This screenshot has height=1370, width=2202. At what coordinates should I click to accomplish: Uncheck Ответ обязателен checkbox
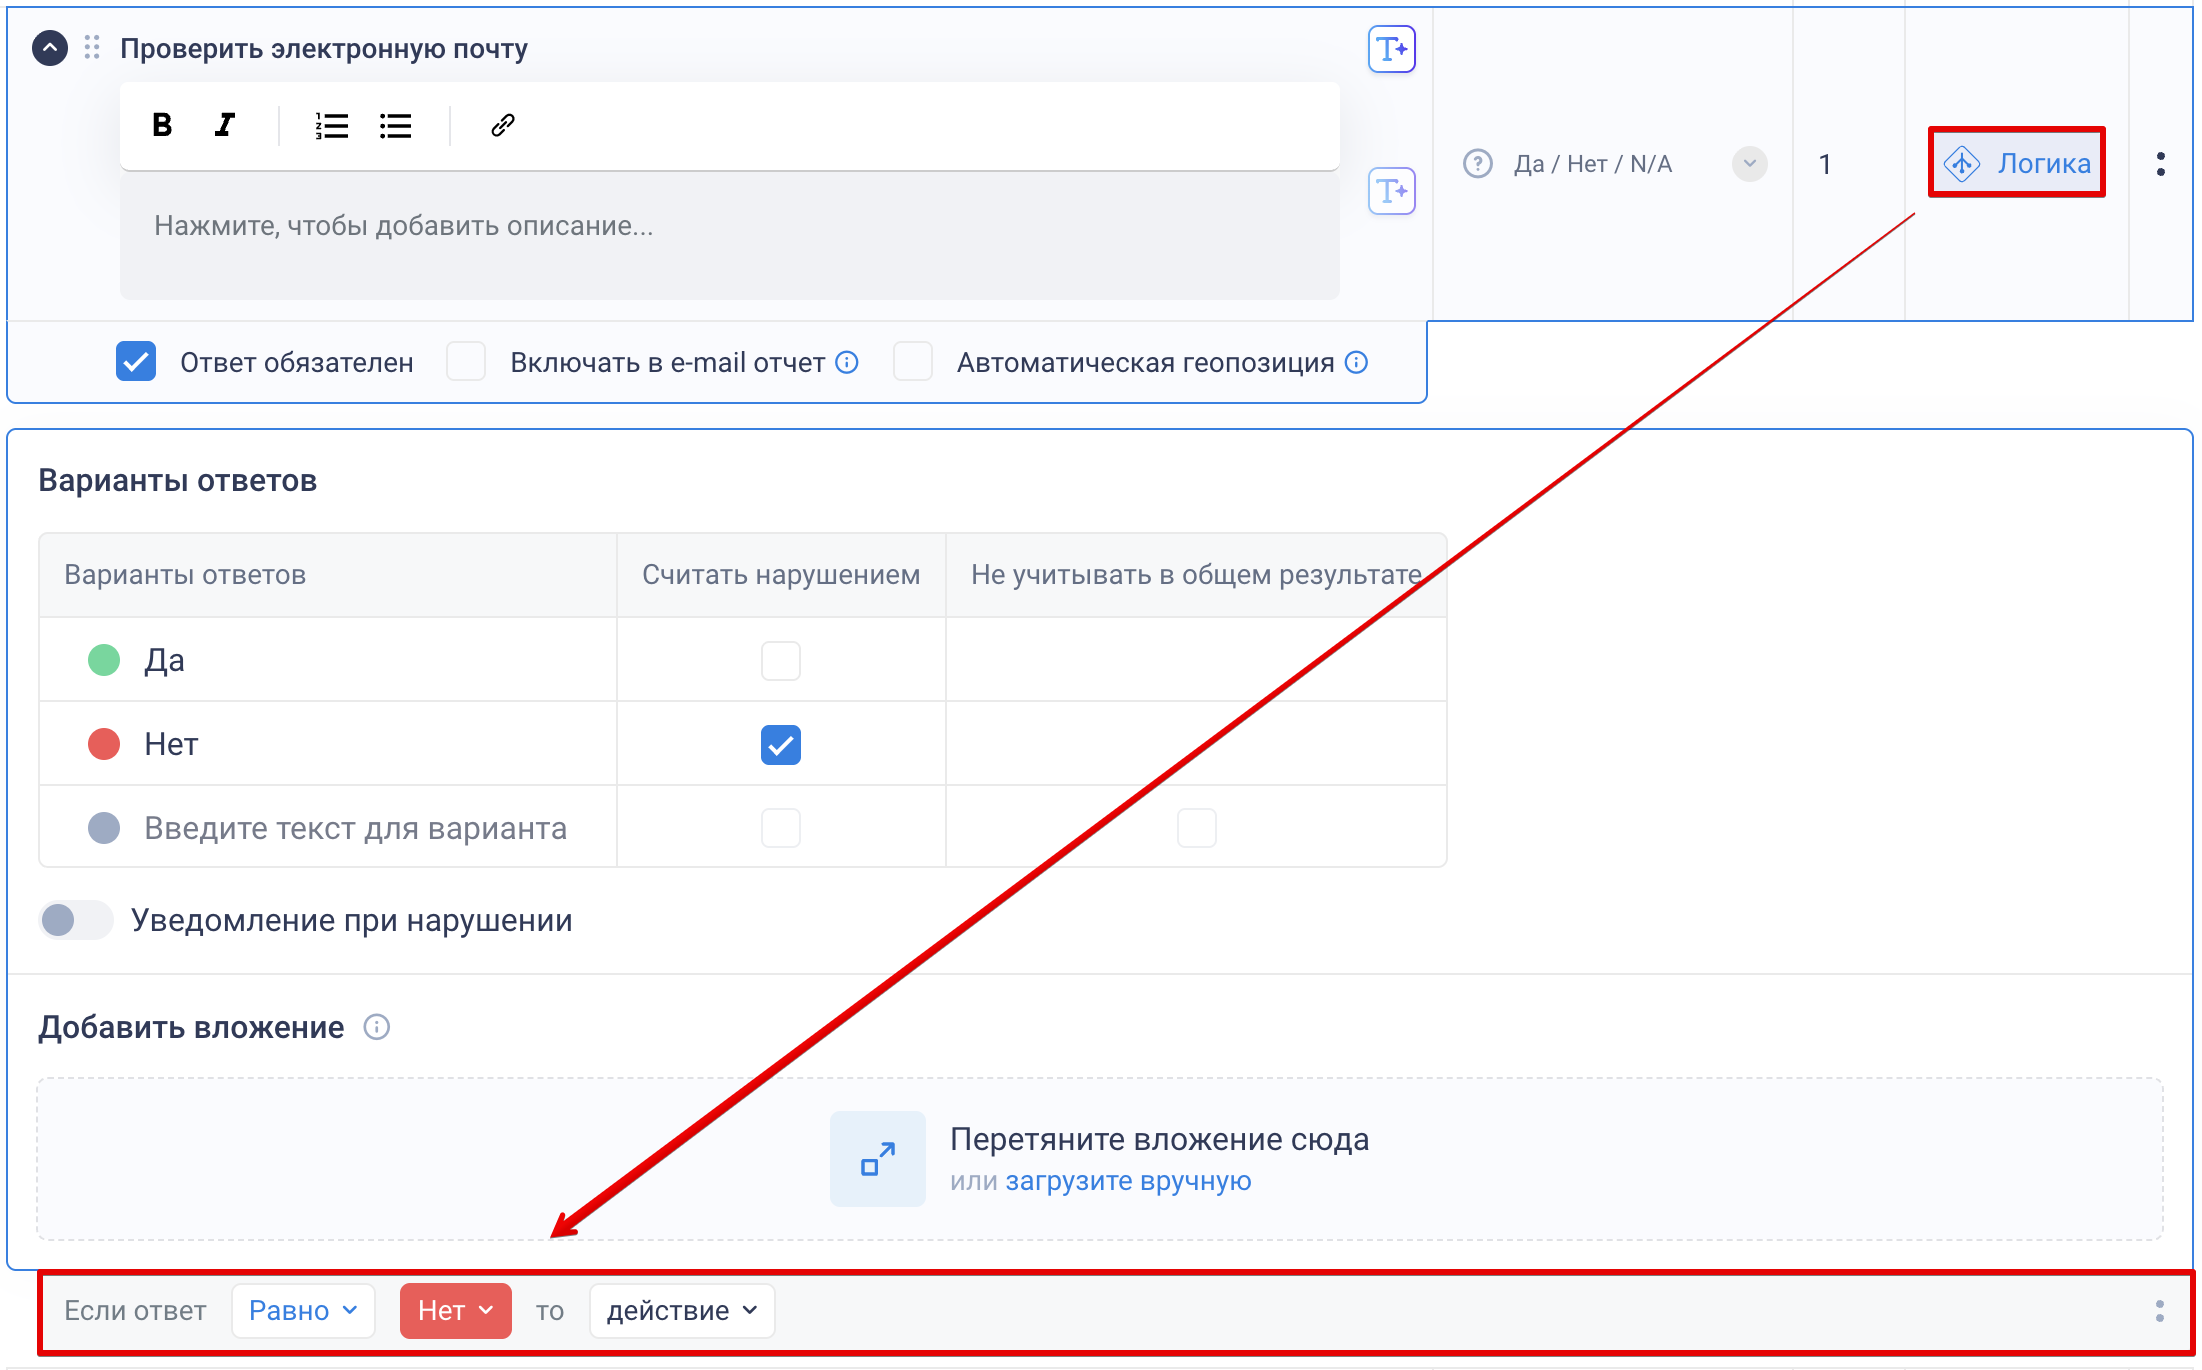(136, 362)
